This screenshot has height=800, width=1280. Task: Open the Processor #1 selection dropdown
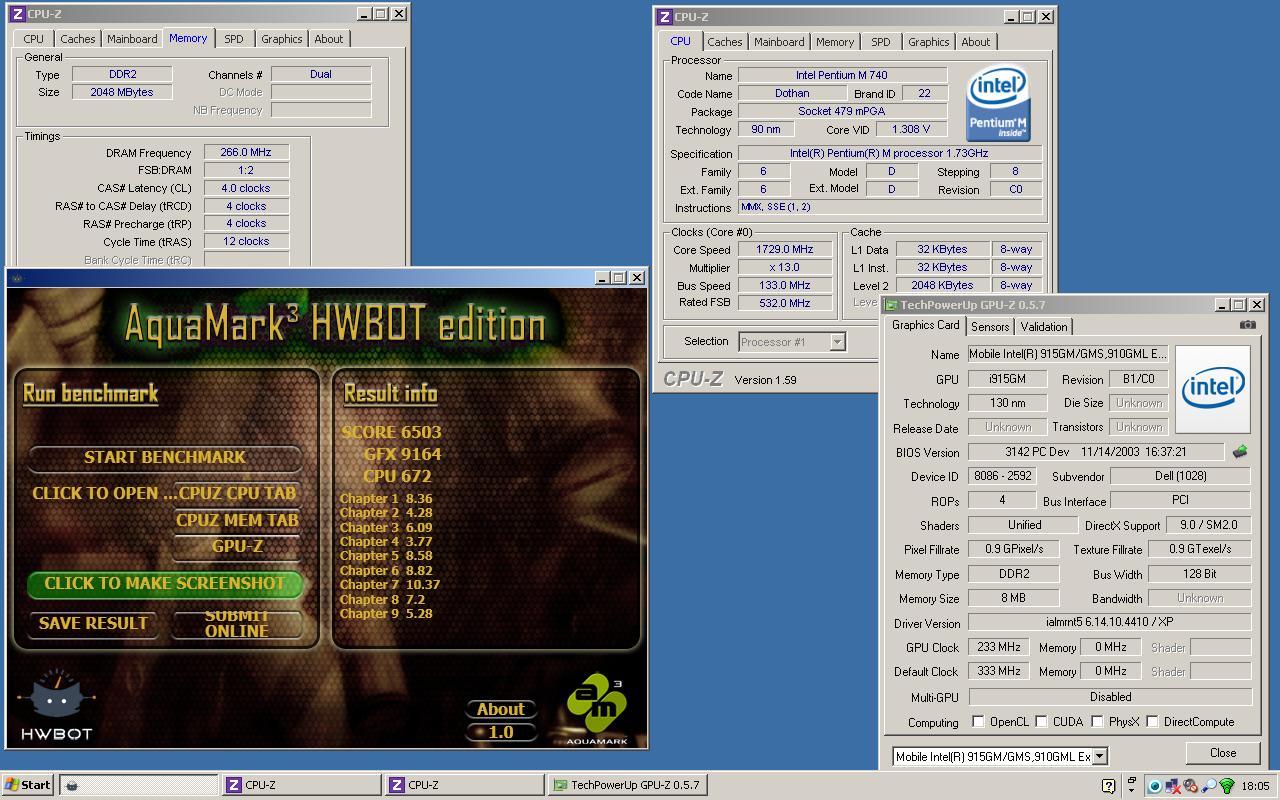tap(837, 342)
